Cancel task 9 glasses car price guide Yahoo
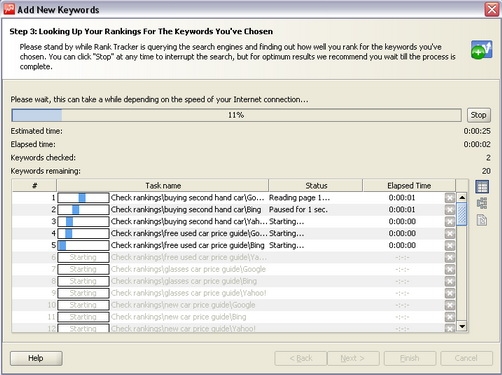Viewport: 502px width, 375px height. pos(450,293)
